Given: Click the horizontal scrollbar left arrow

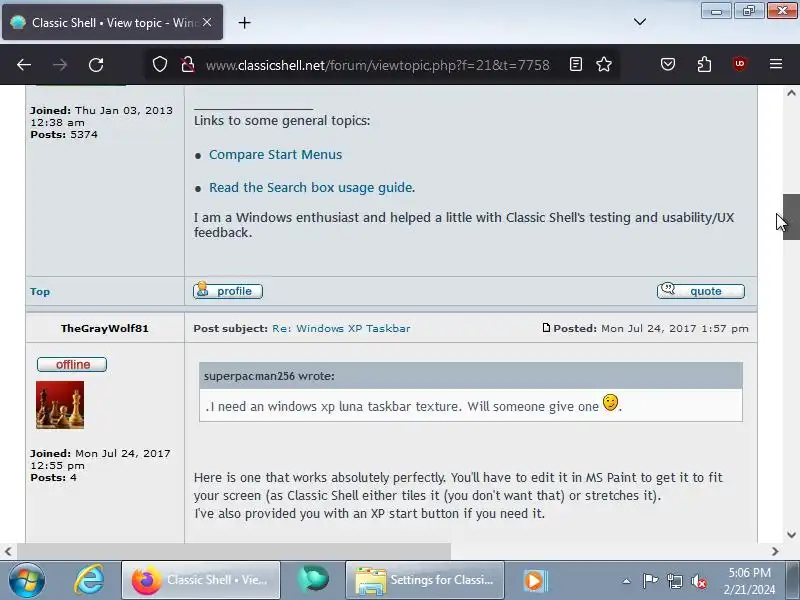Looking at the screenshot, I should 8,551.
